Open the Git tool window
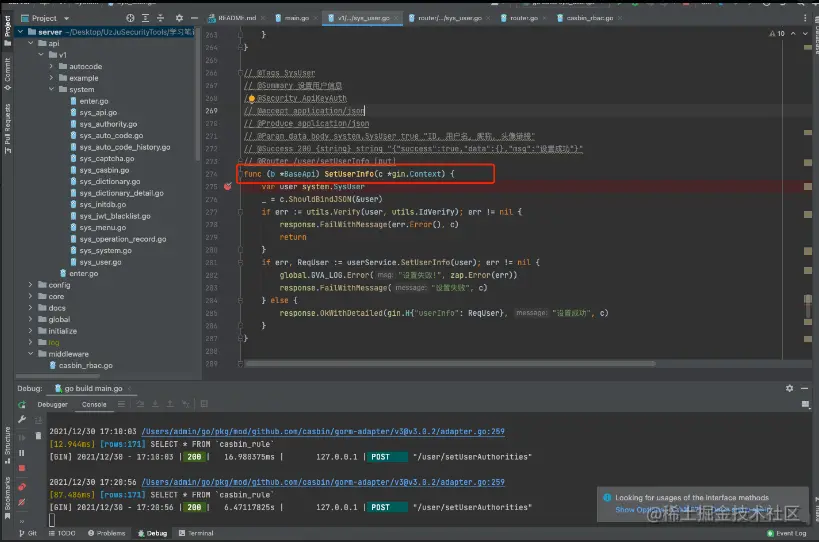This screenshot has width=819, height=542. tap(28, 533)
